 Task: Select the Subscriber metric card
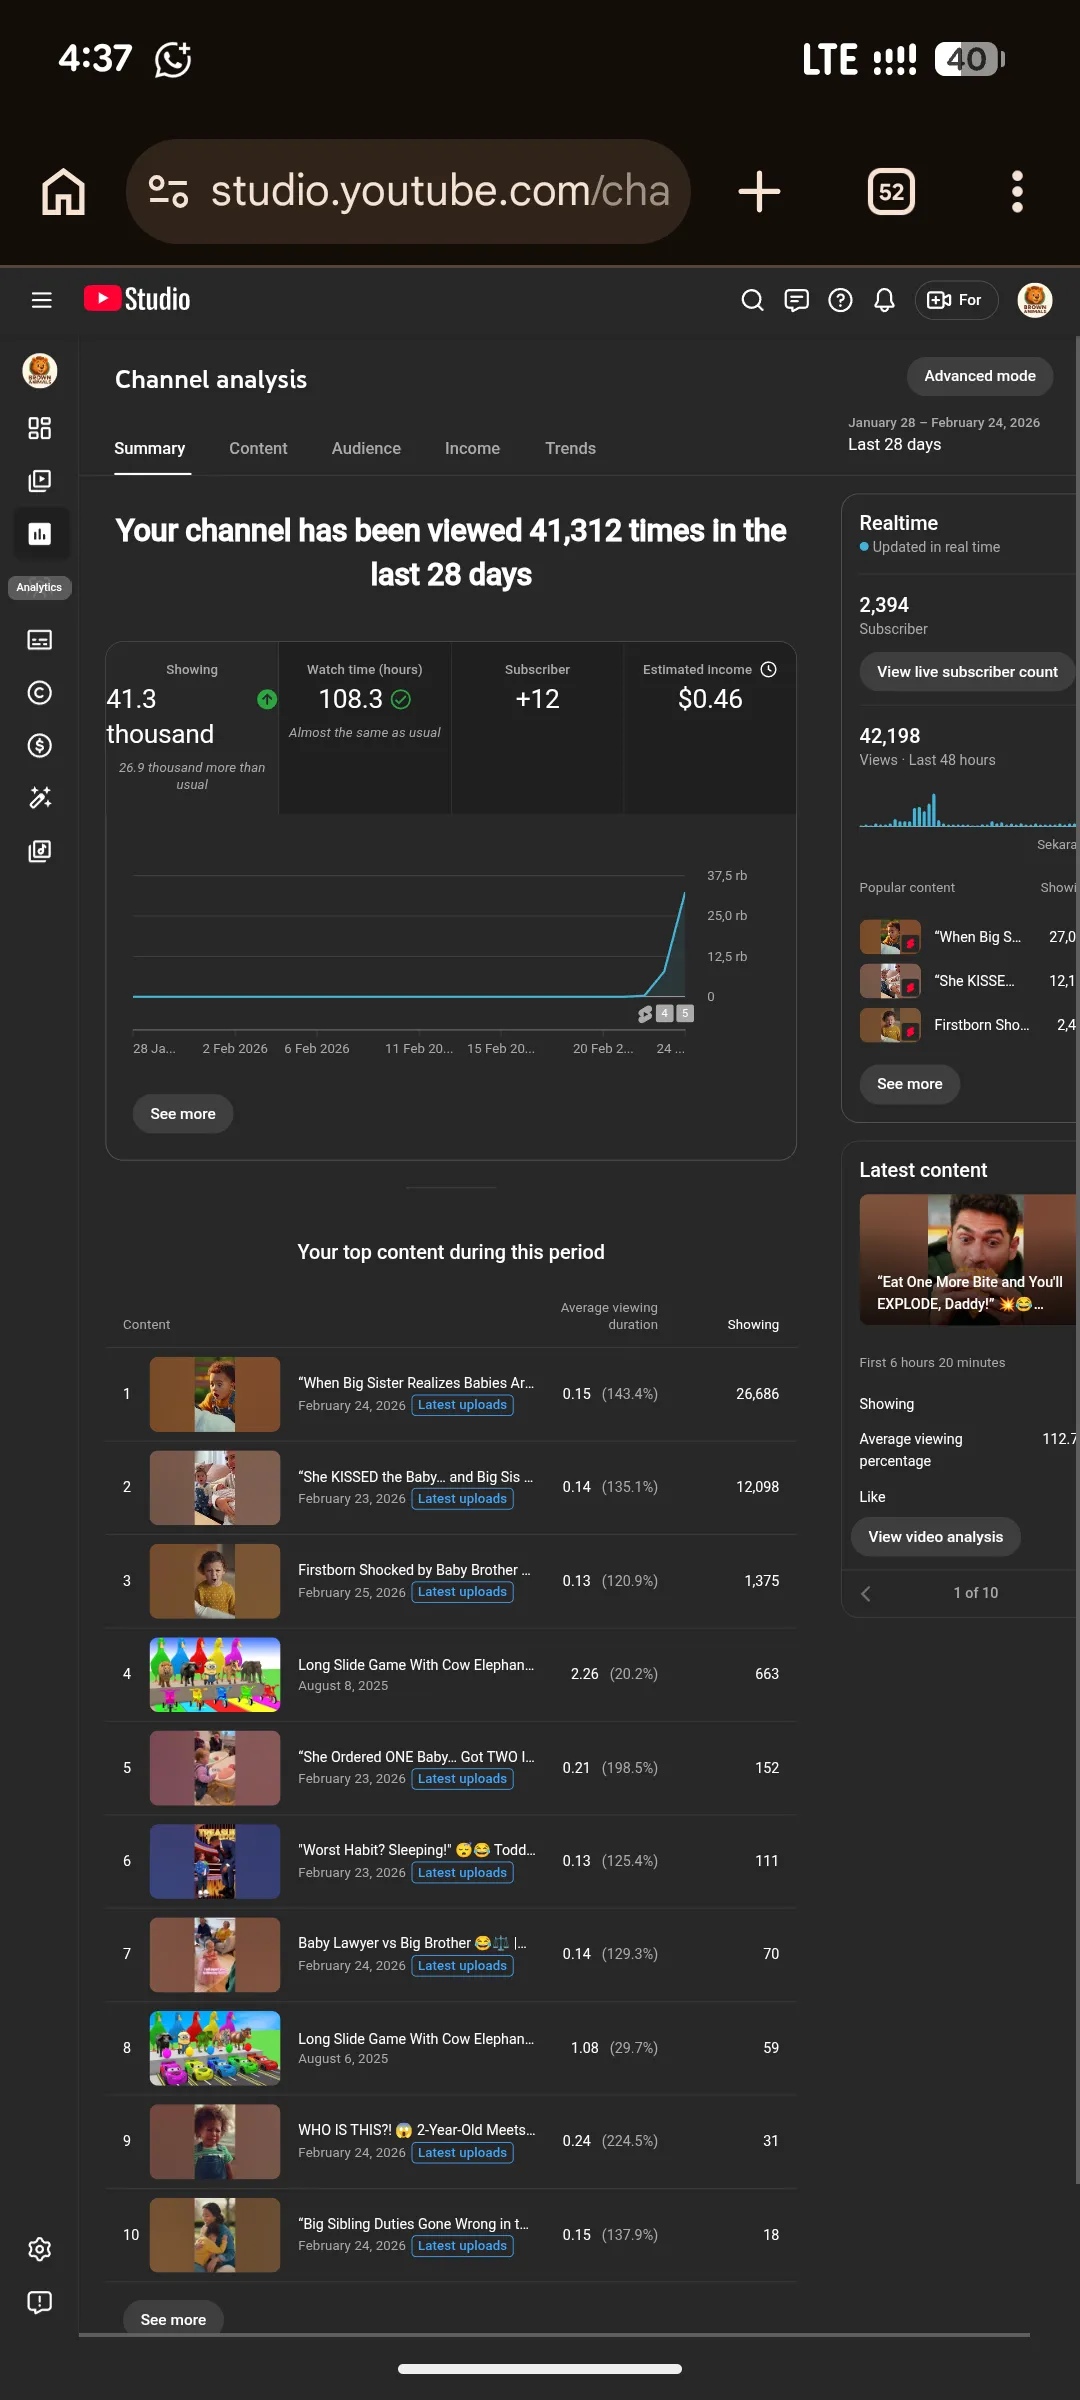[537, 727]
